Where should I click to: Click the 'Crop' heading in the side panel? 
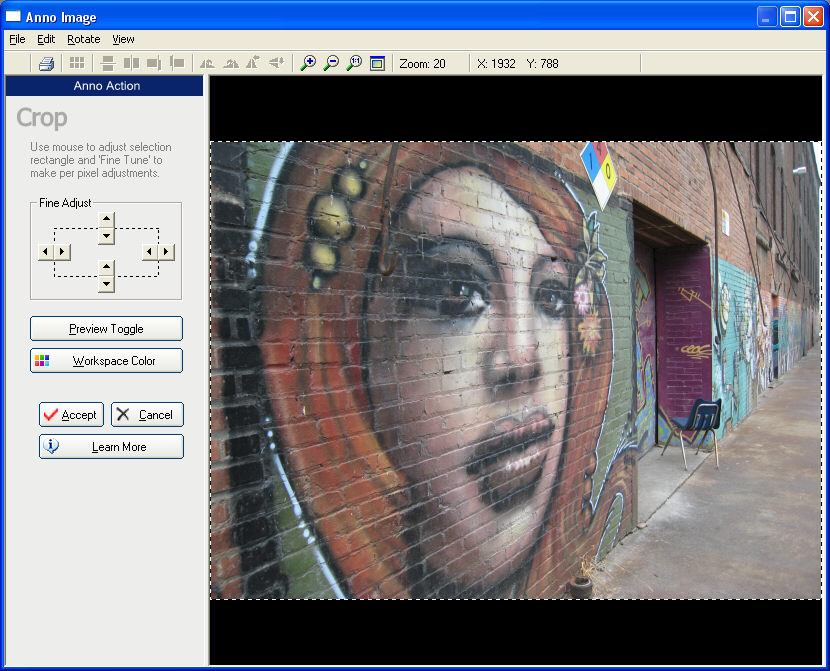pos(42,117)
